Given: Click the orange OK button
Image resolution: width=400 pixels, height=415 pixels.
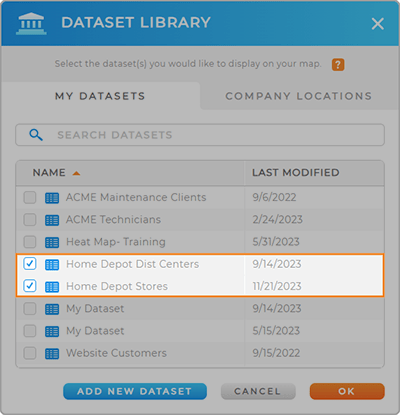Looking at the screenshot, I should [347, 391].
